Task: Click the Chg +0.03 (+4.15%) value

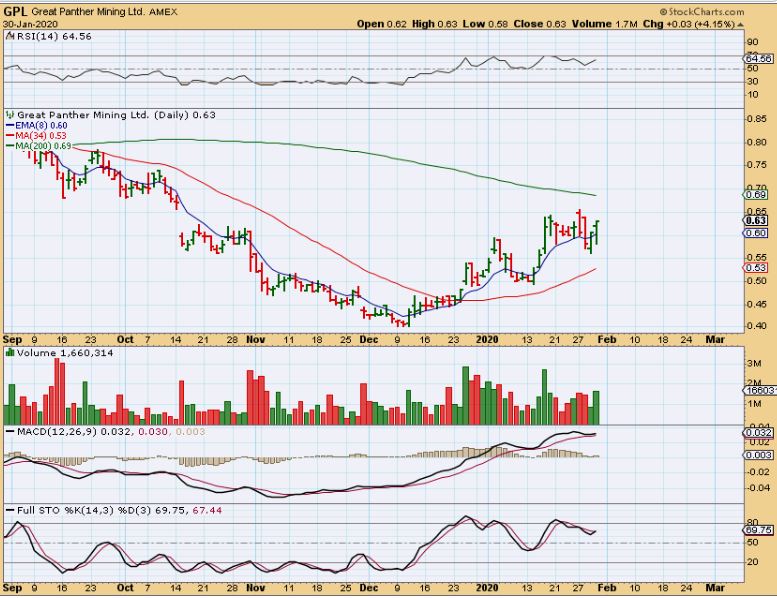Action: click(x=689, y=24)
